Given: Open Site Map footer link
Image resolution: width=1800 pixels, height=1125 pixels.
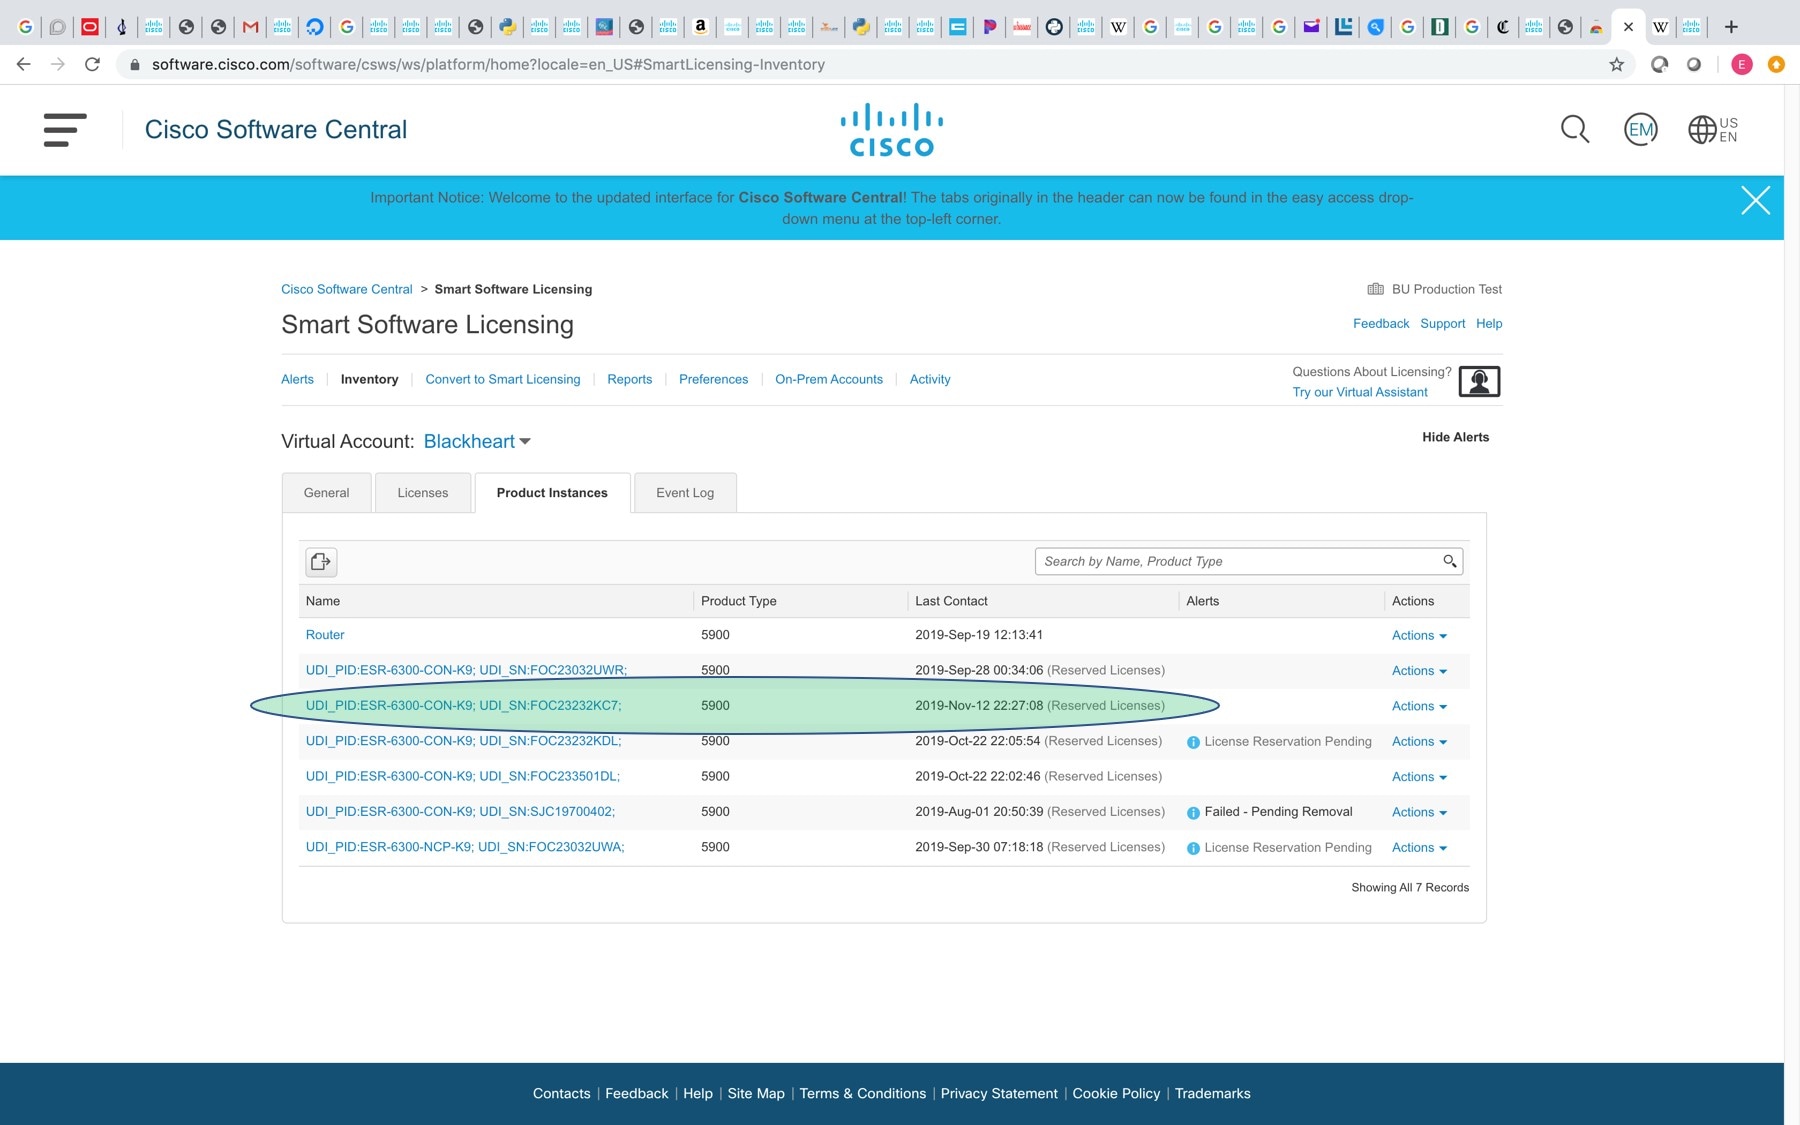Looking at the screenshot, I should pos(756,1093).
